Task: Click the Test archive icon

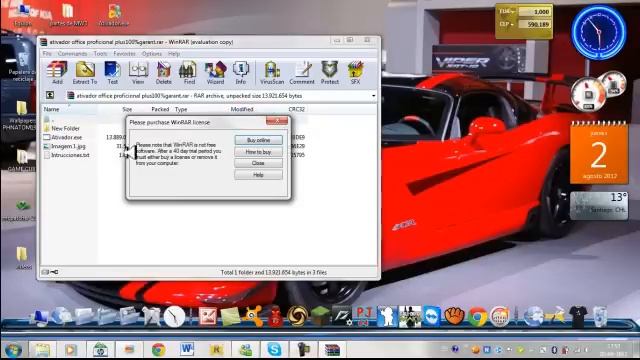Action: coord(112,73)
